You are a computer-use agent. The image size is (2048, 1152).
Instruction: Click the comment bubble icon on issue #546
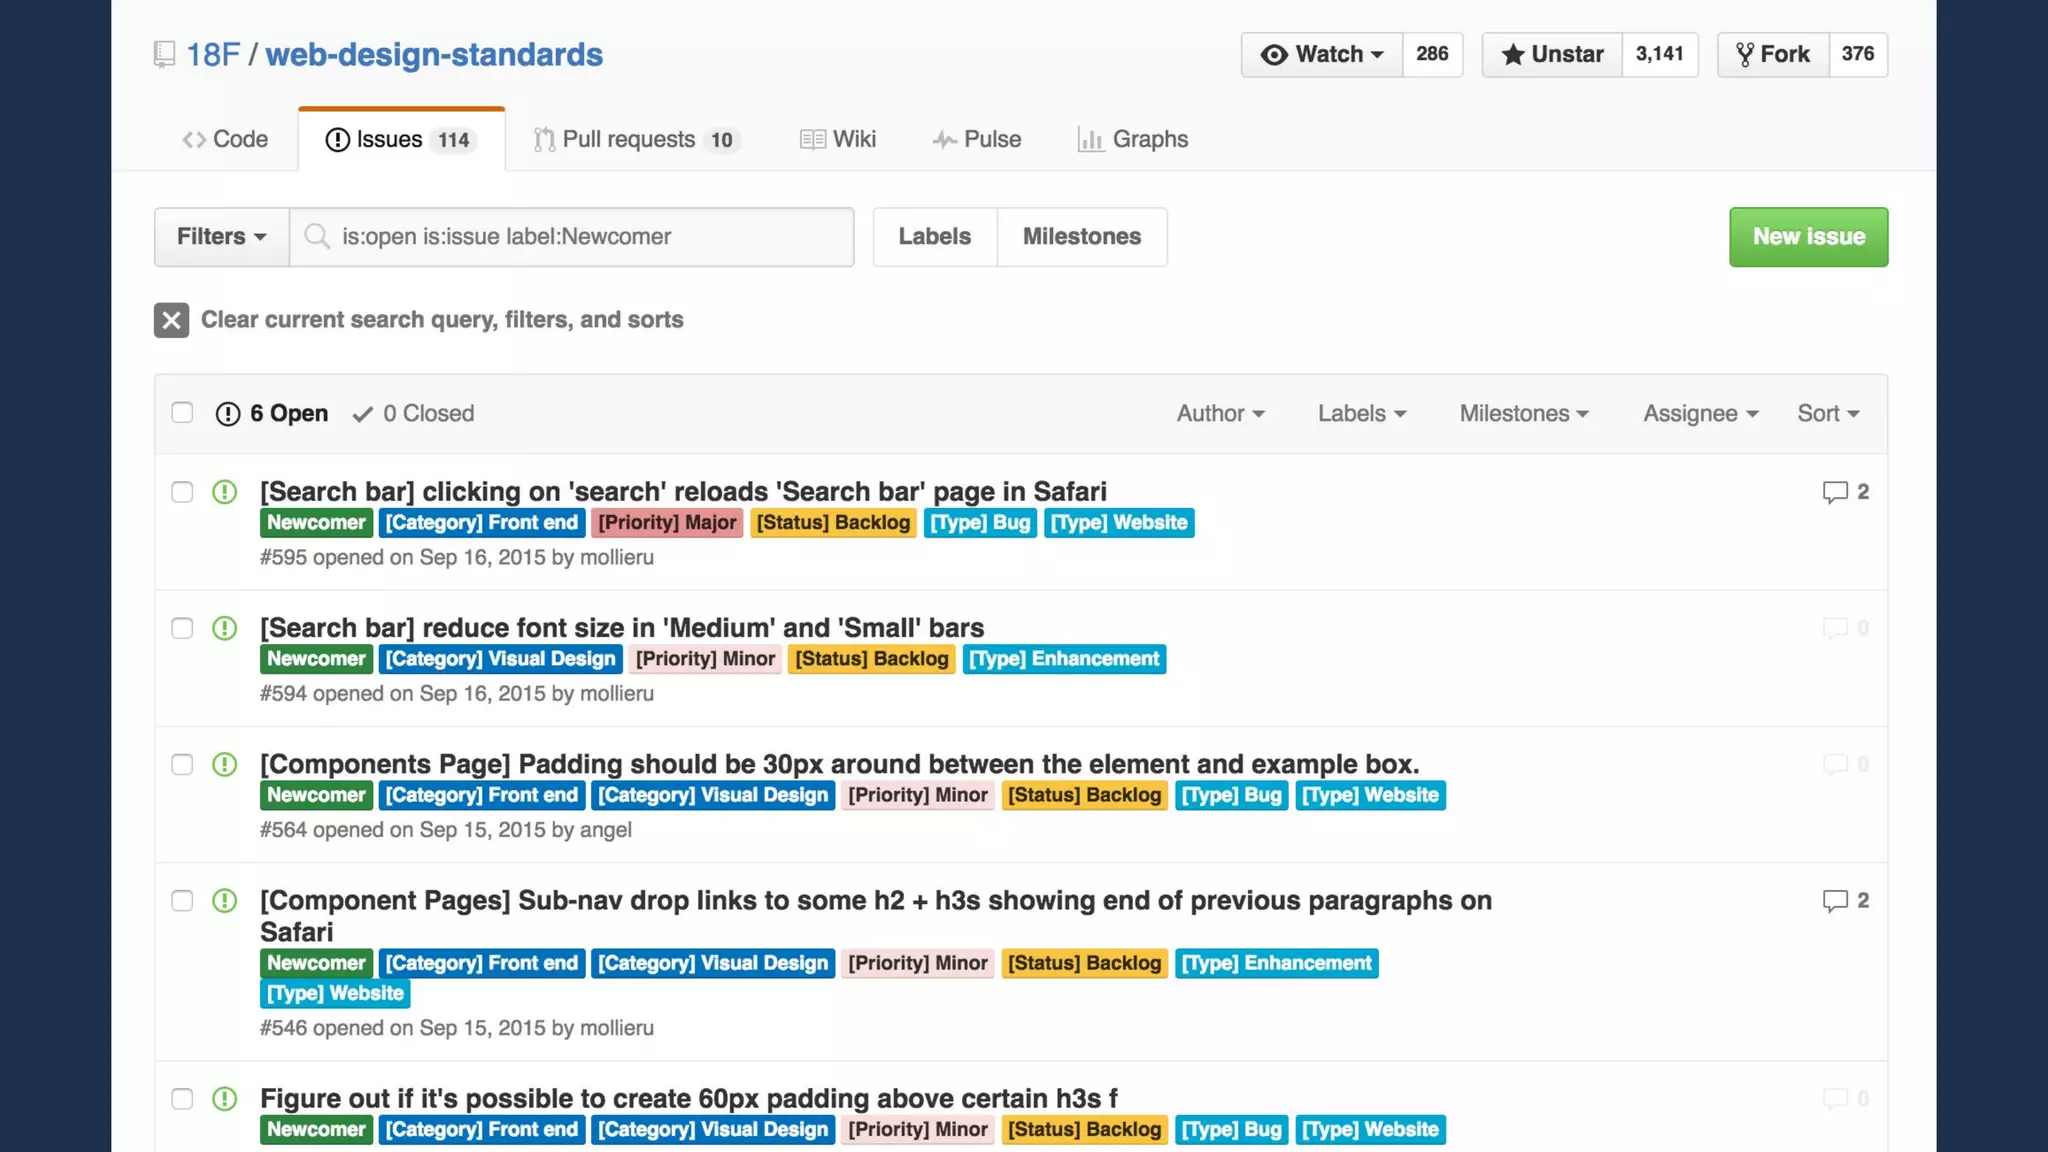[1834, 901]
